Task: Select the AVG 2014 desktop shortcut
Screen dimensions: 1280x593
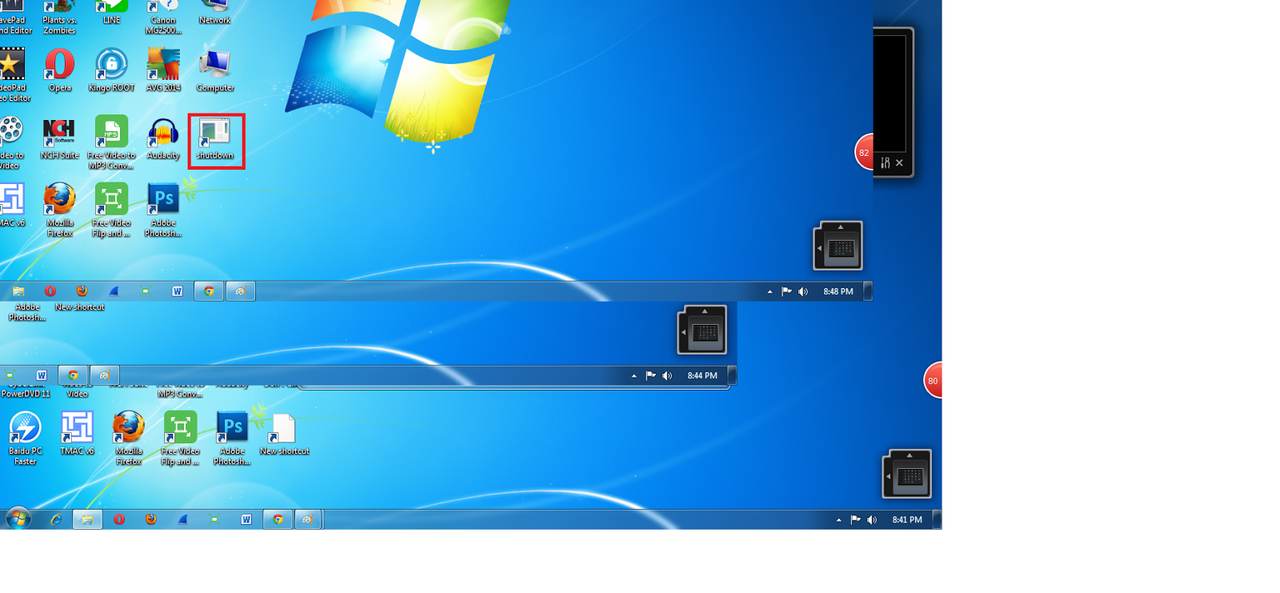Action: (163, 70)
